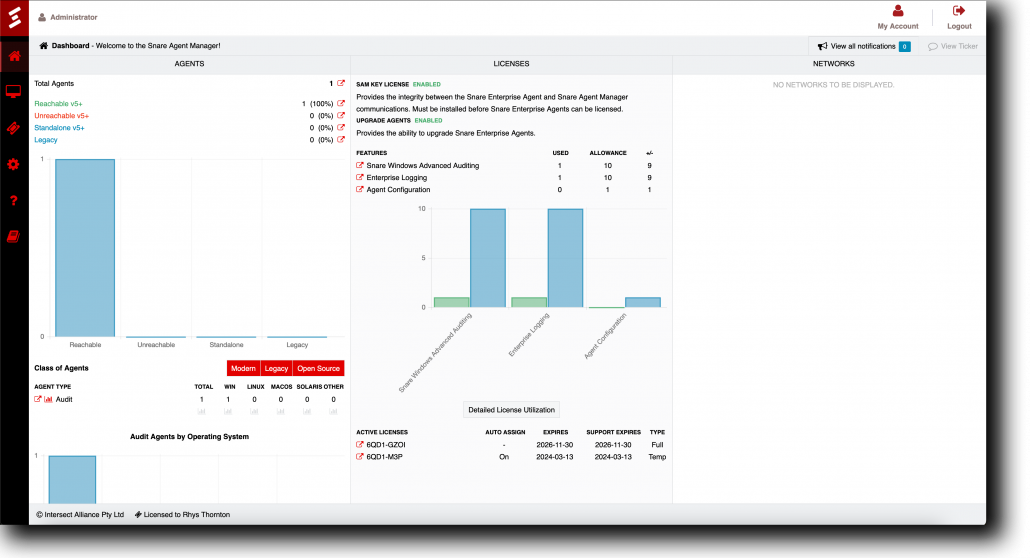The height and width of the screenshot is (558, 1030).
Task: Open link icon for Agent Configuration feature
Action: click(360, 189)
